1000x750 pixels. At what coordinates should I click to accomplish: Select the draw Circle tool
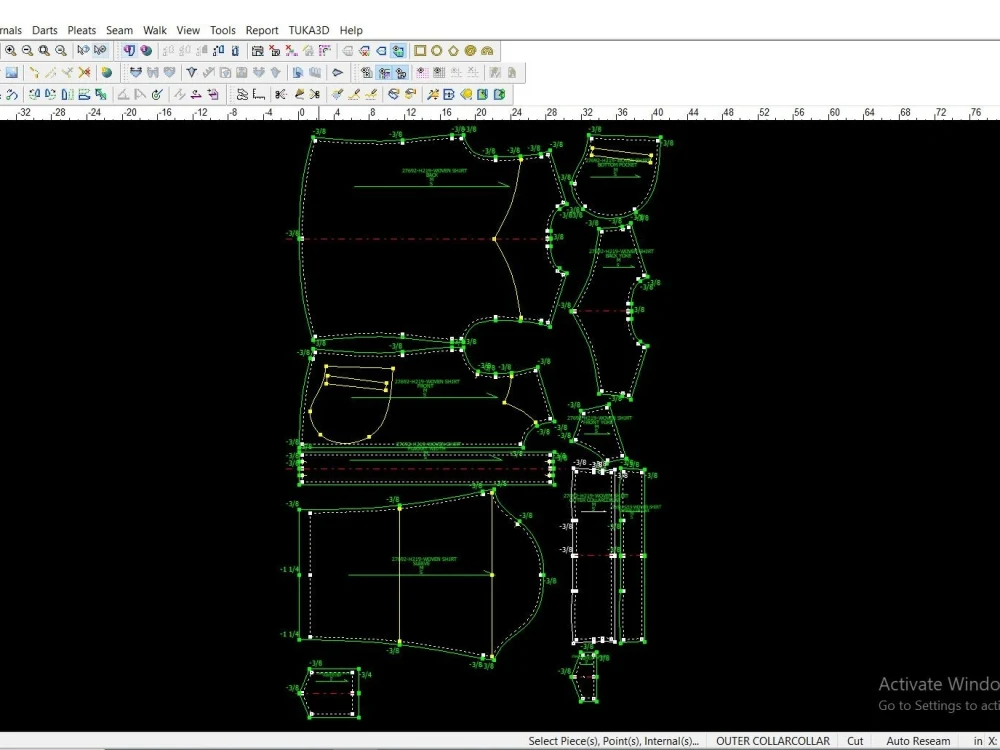[437, 50]
